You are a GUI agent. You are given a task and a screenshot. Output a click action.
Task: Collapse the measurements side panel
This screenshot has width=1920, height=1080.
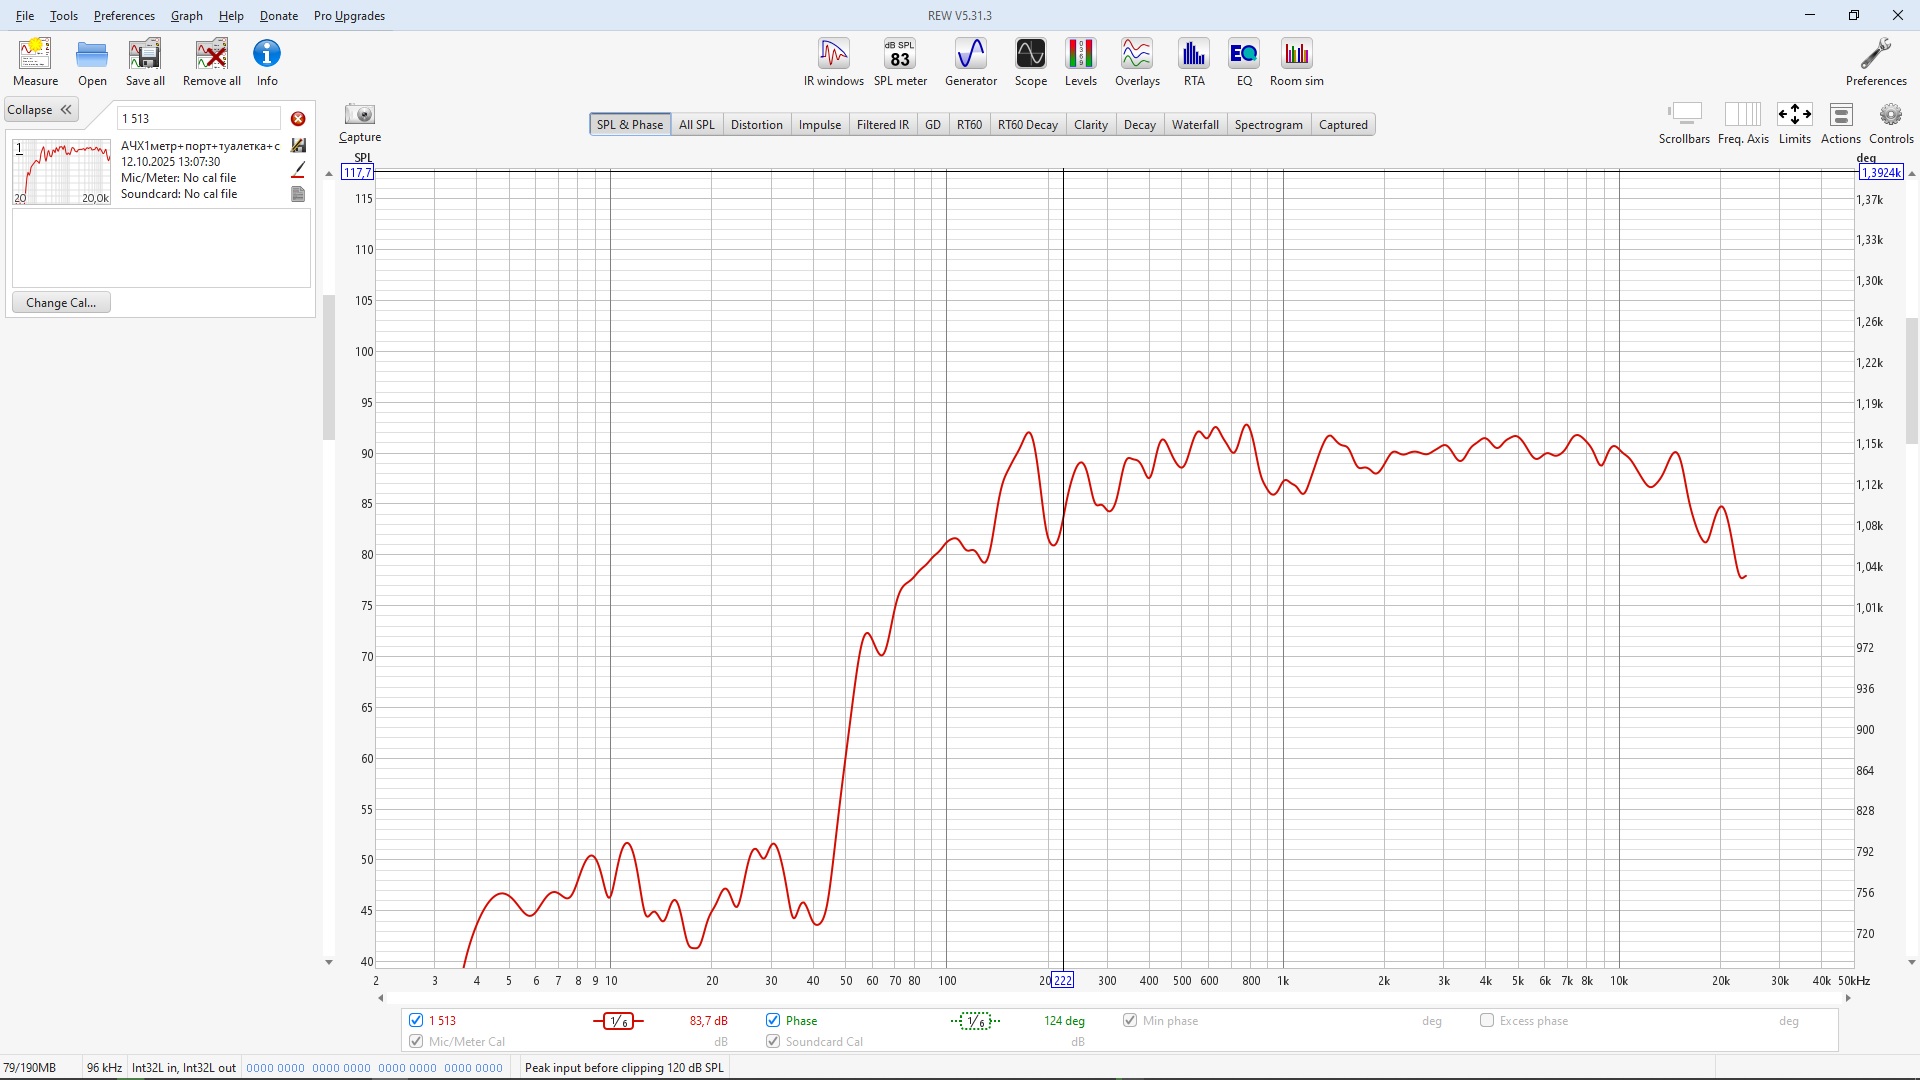[41, 110]
